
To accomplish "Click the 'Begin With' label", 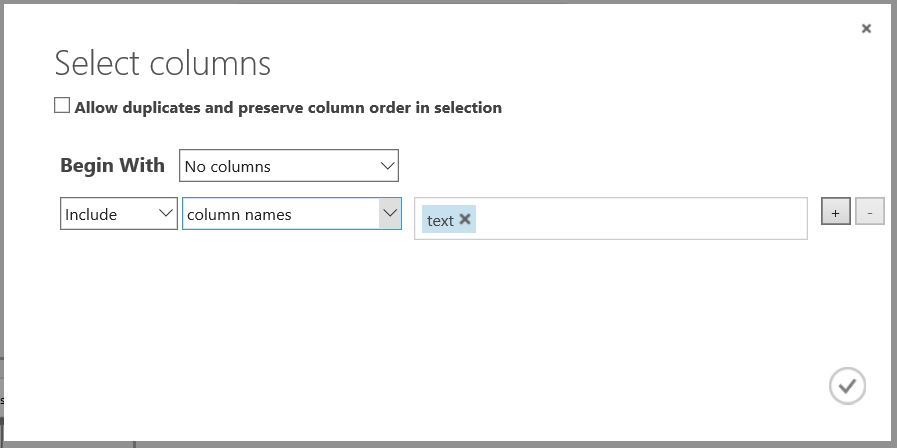I will [112, 166].
